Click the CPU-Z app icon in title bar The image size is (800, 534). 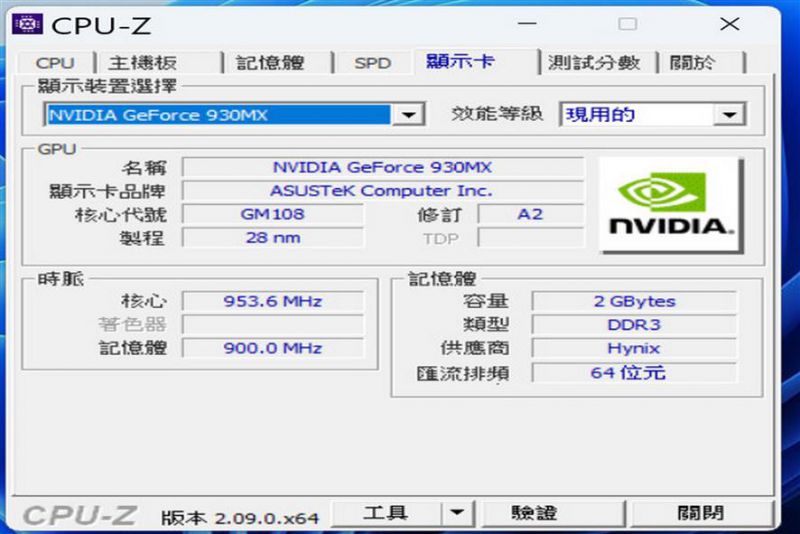pyautogui.click(x=27, y=24)
